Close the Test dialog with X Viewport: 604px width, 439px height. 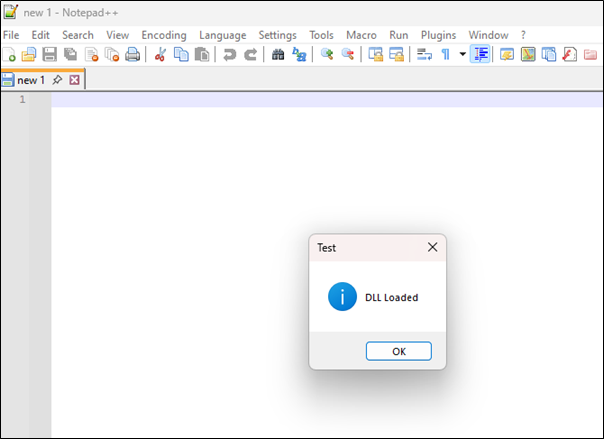tap(432, 247)
